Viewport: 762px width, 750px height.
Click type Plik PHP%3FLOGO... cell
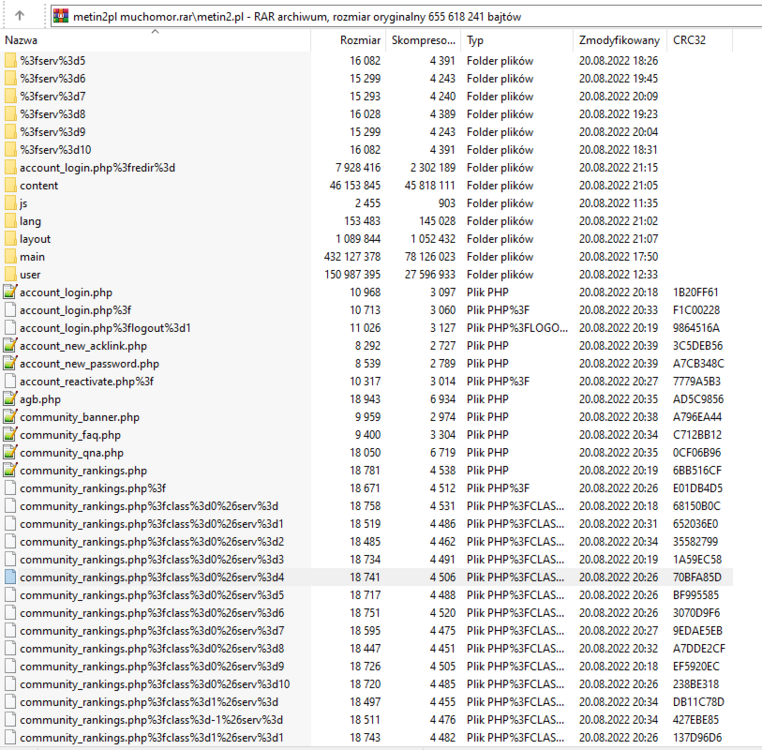(517, 328)
